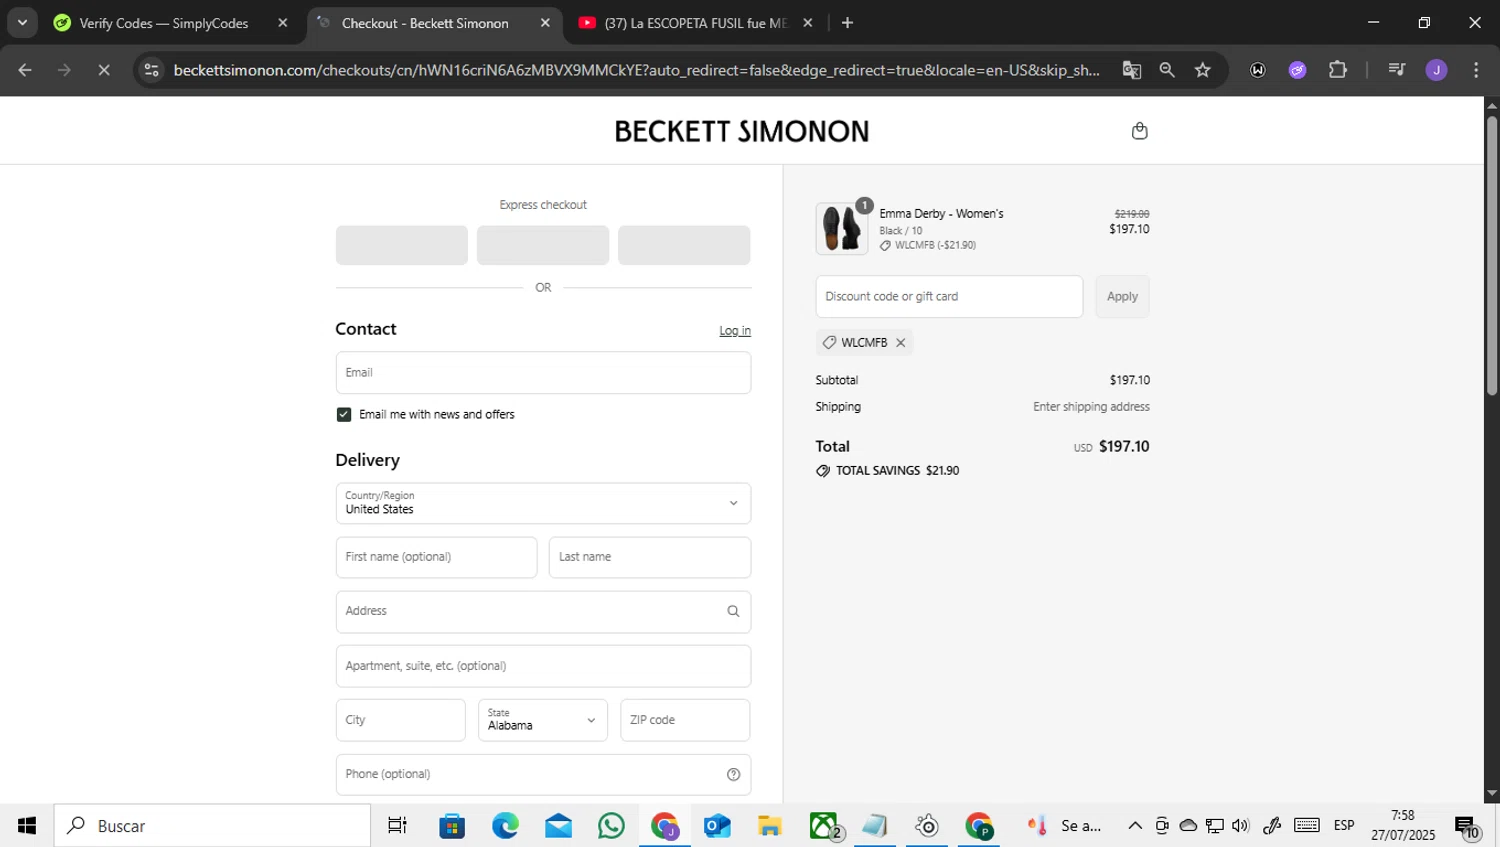
Task: Stop loading the page
Action: (104, 70)
